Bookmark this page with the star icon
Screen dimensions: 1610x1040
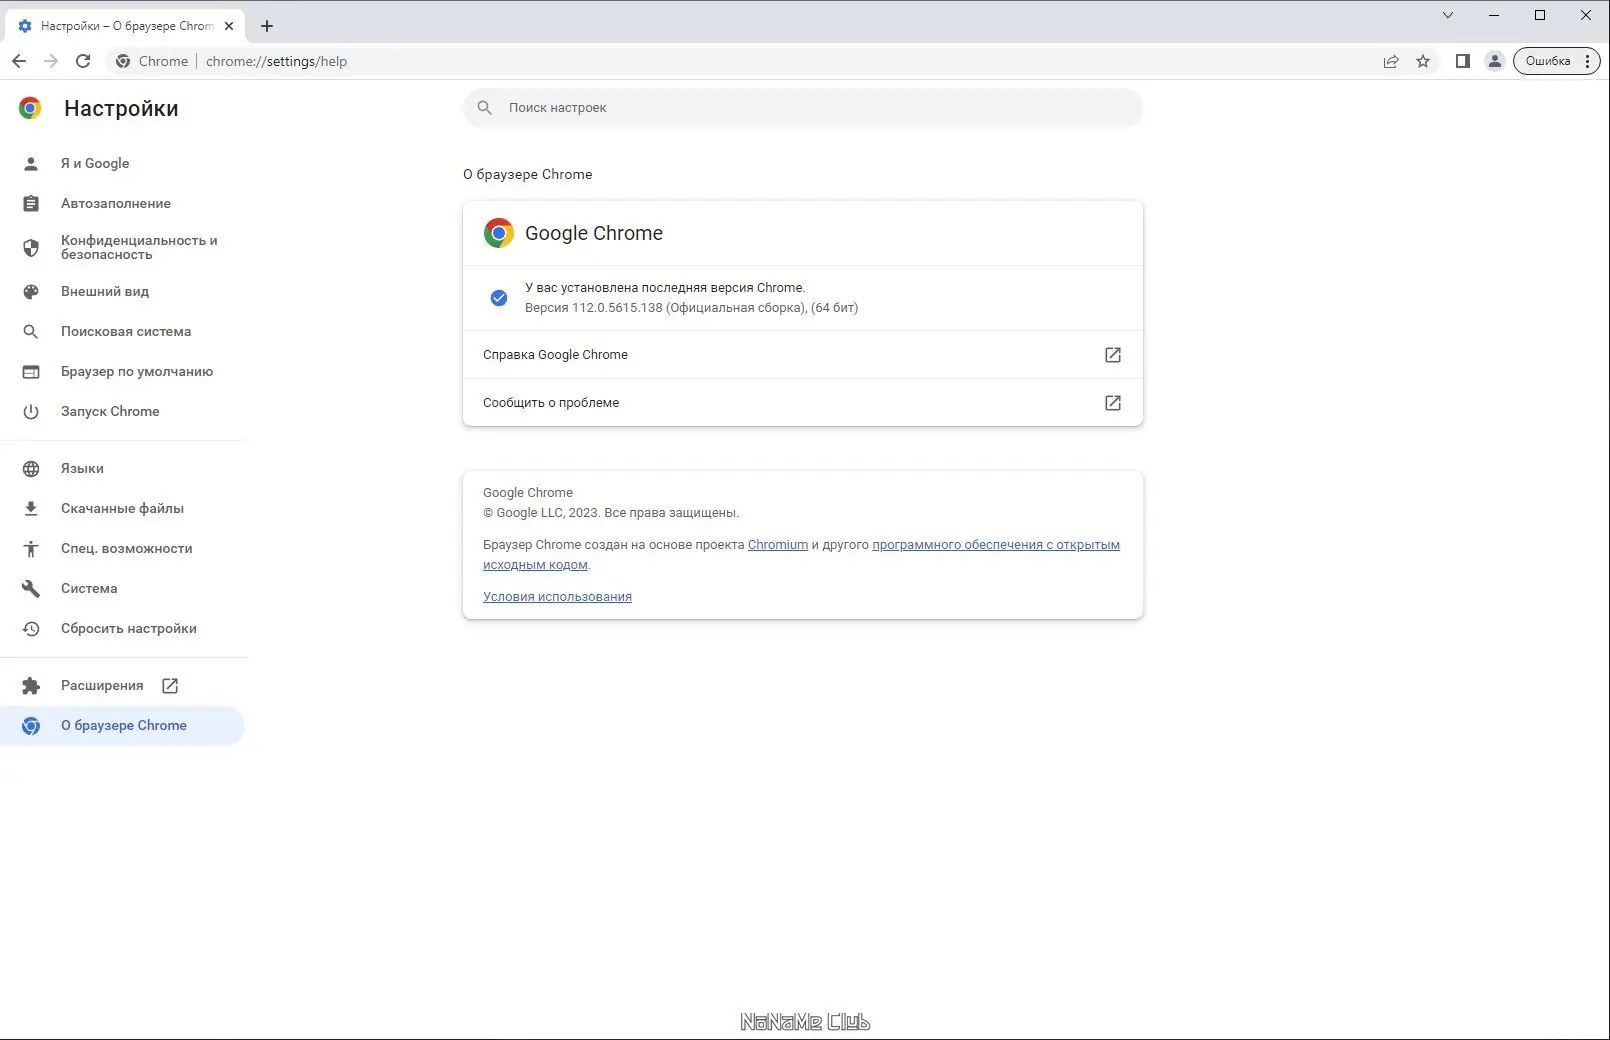tap(1423, 61)
